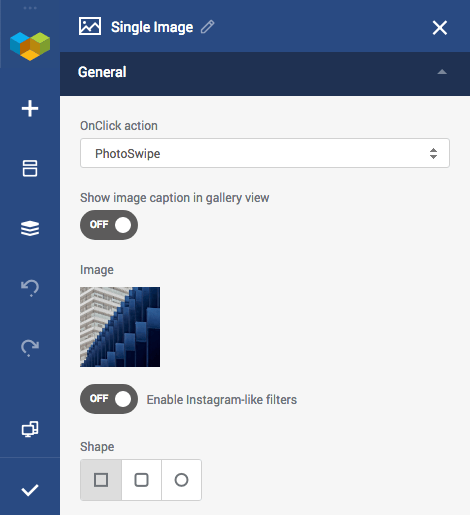Select the square shape option
470x515 pixels.
(x=101, y=480)
